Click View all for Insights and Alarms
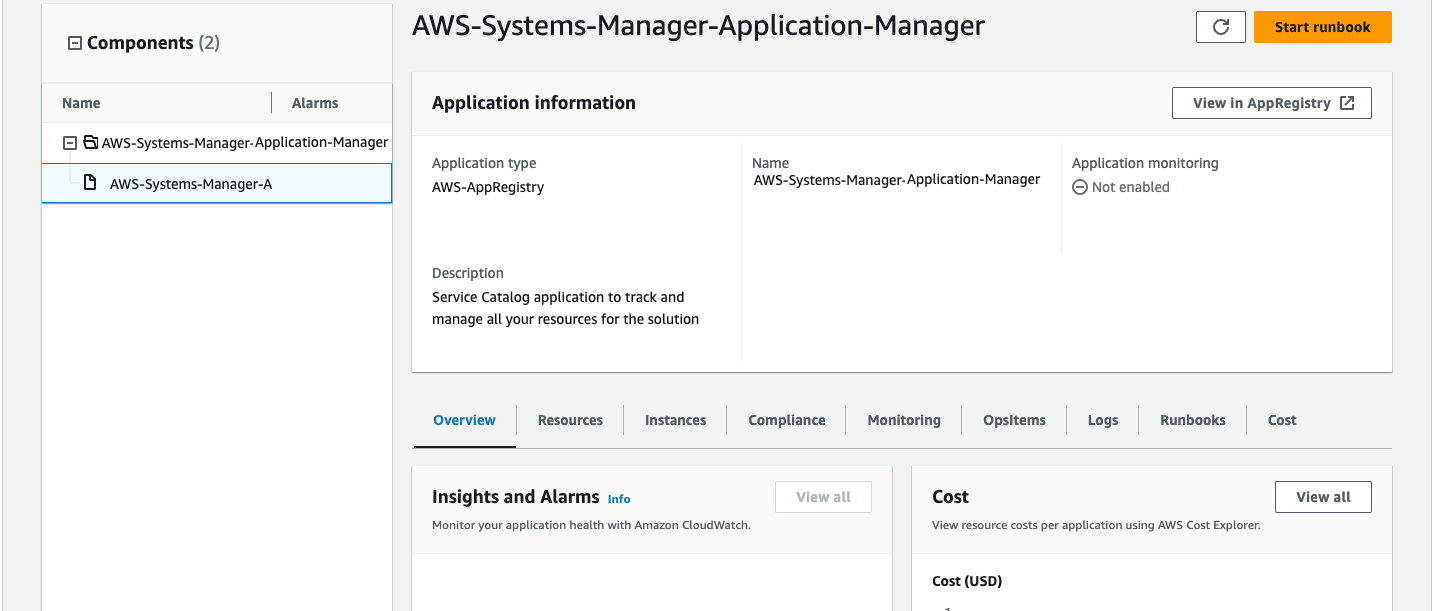The image size is (1433, 611). (x=823, y=496)
